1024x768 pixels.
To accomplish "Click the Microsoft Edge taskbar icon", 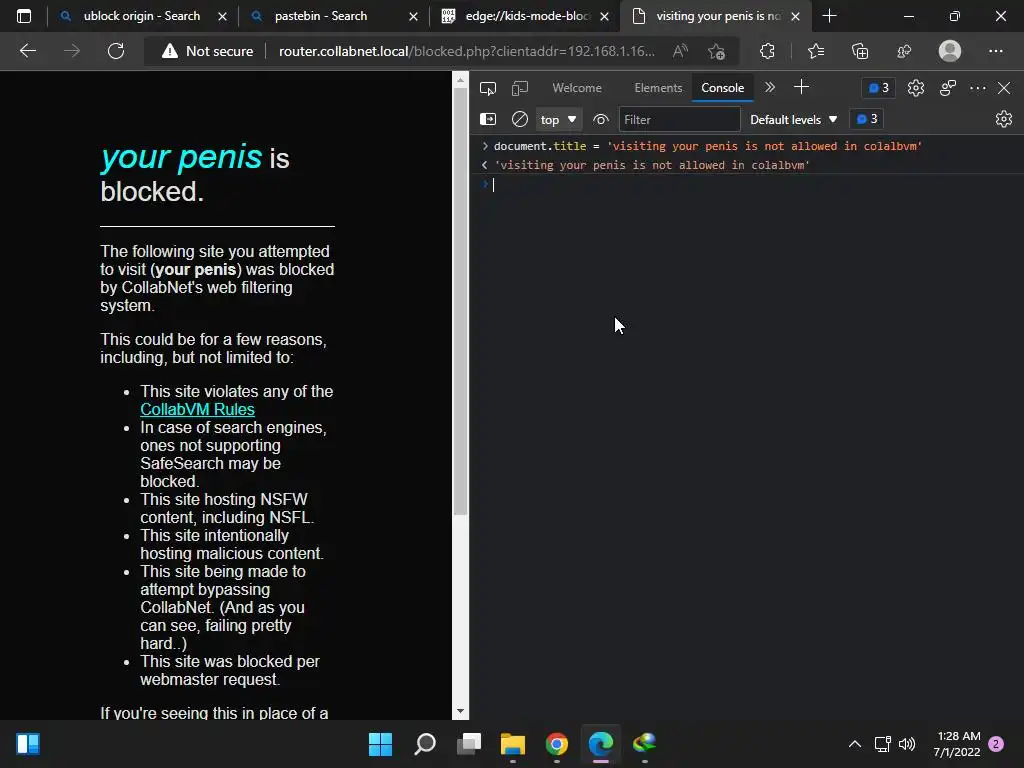I will point(601,744).
